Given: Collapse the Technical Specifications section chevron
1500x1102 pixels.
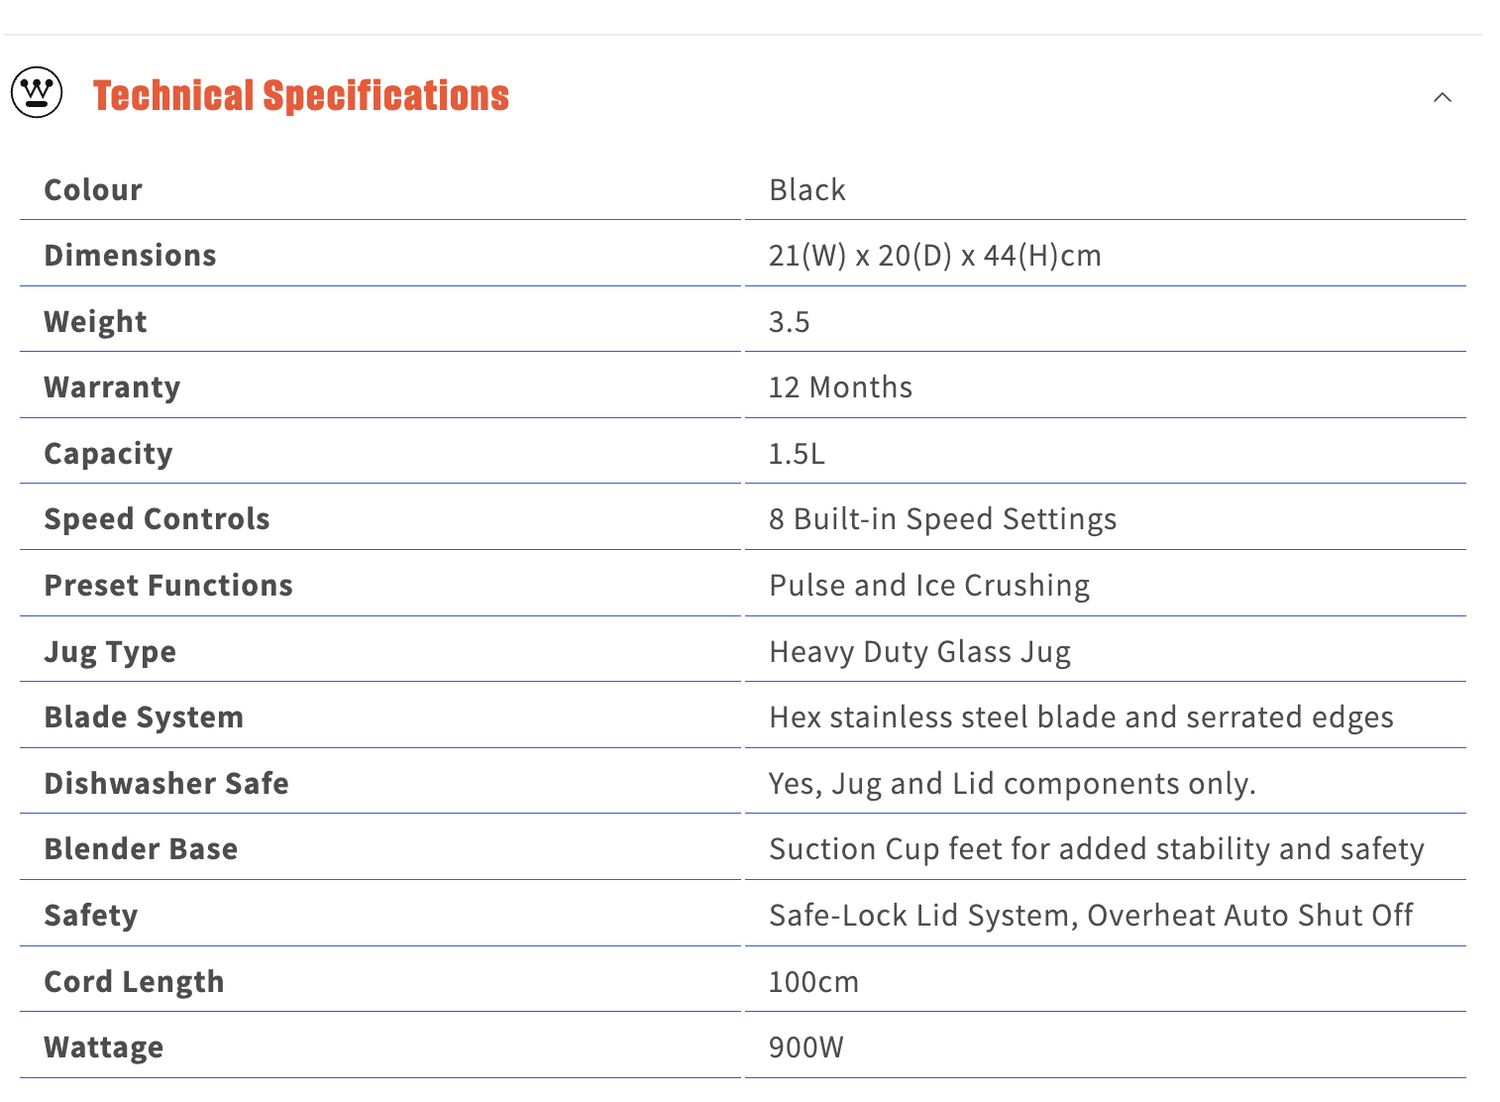Looking at the screenshot, I should [x=1442, y=97].
